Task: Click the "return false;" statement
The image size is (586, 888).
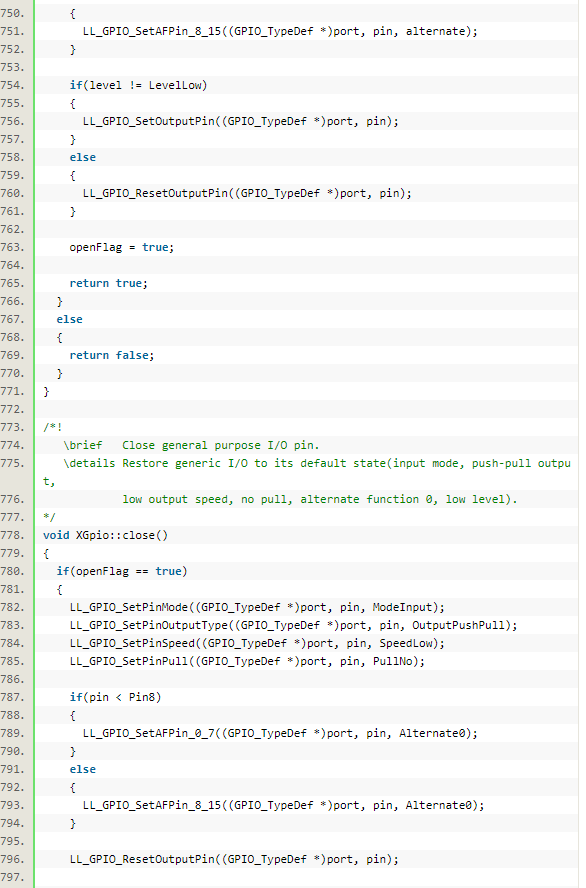Action: pos(112,355)
